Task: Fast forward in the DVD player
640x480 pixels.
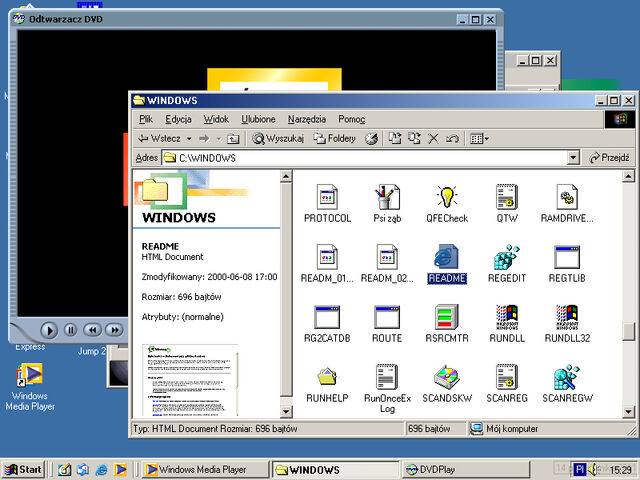Action: (114, 330)
